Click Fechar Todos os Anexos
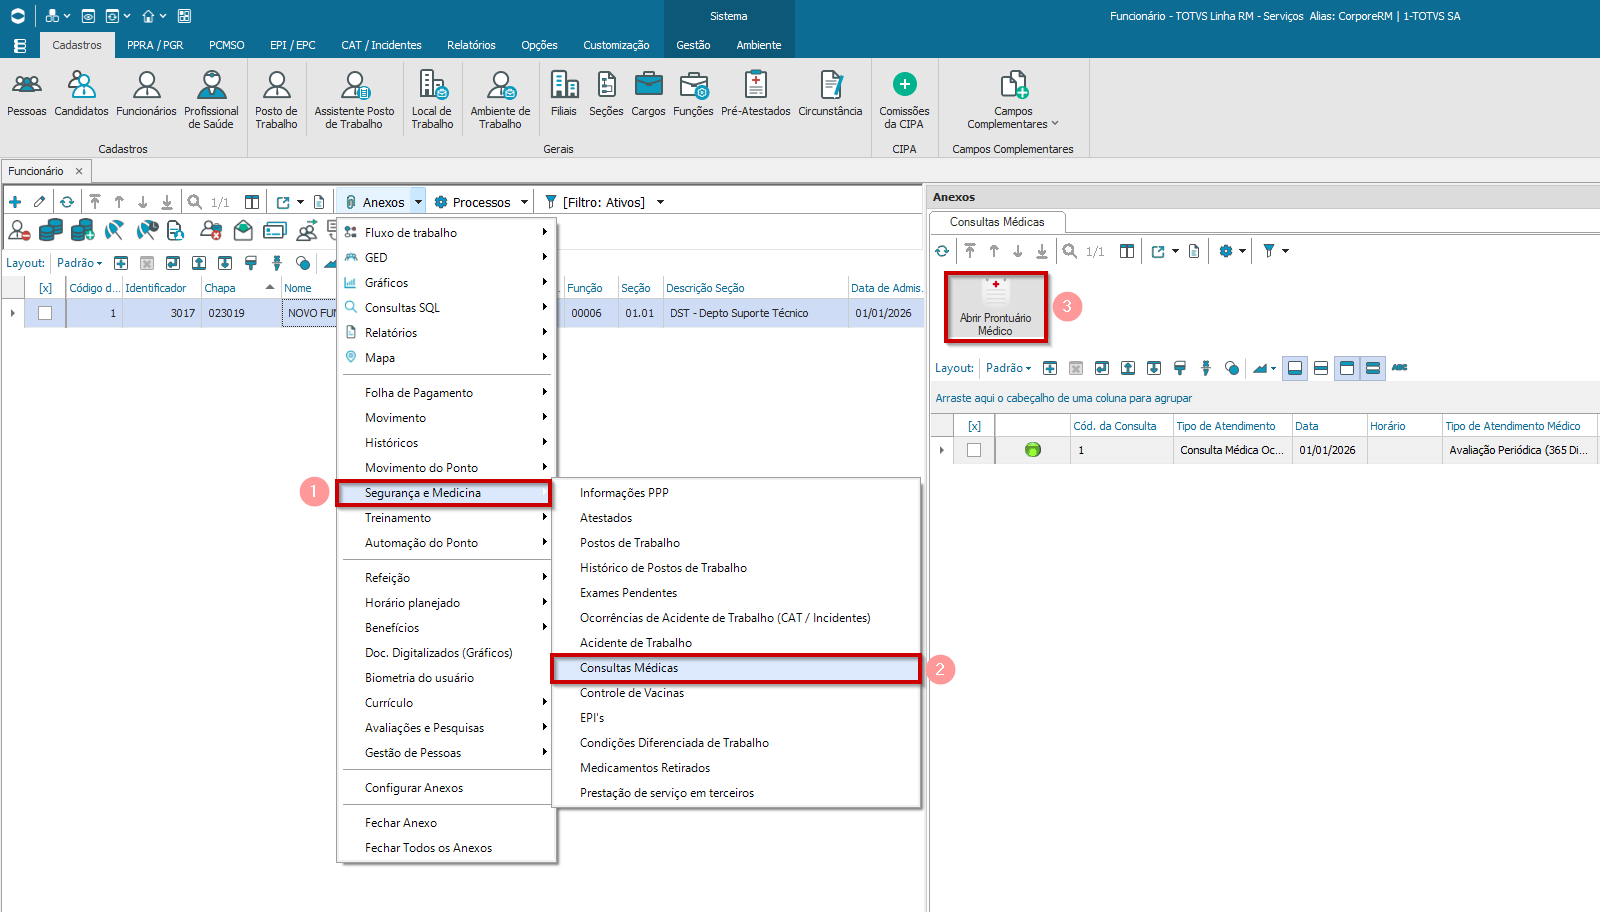Viewport: 1600px width, 912px height. [x=446, y=848]
